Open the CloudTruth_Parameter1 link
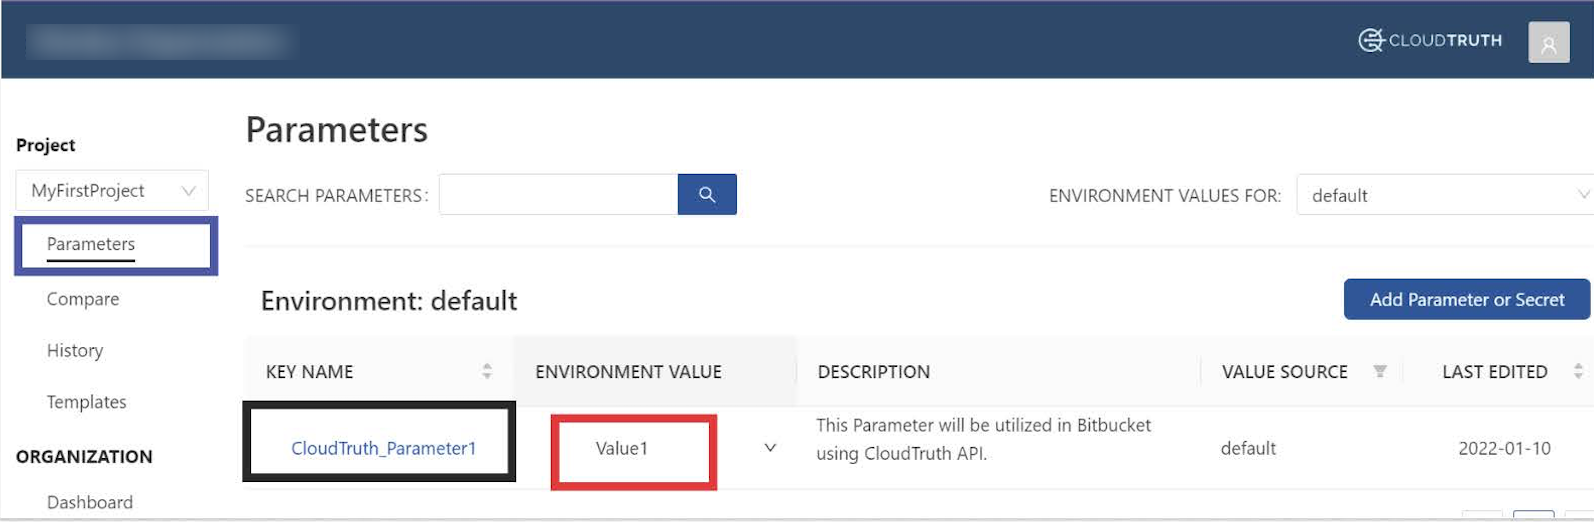1594x522 pixels. (x=384, y=448)
